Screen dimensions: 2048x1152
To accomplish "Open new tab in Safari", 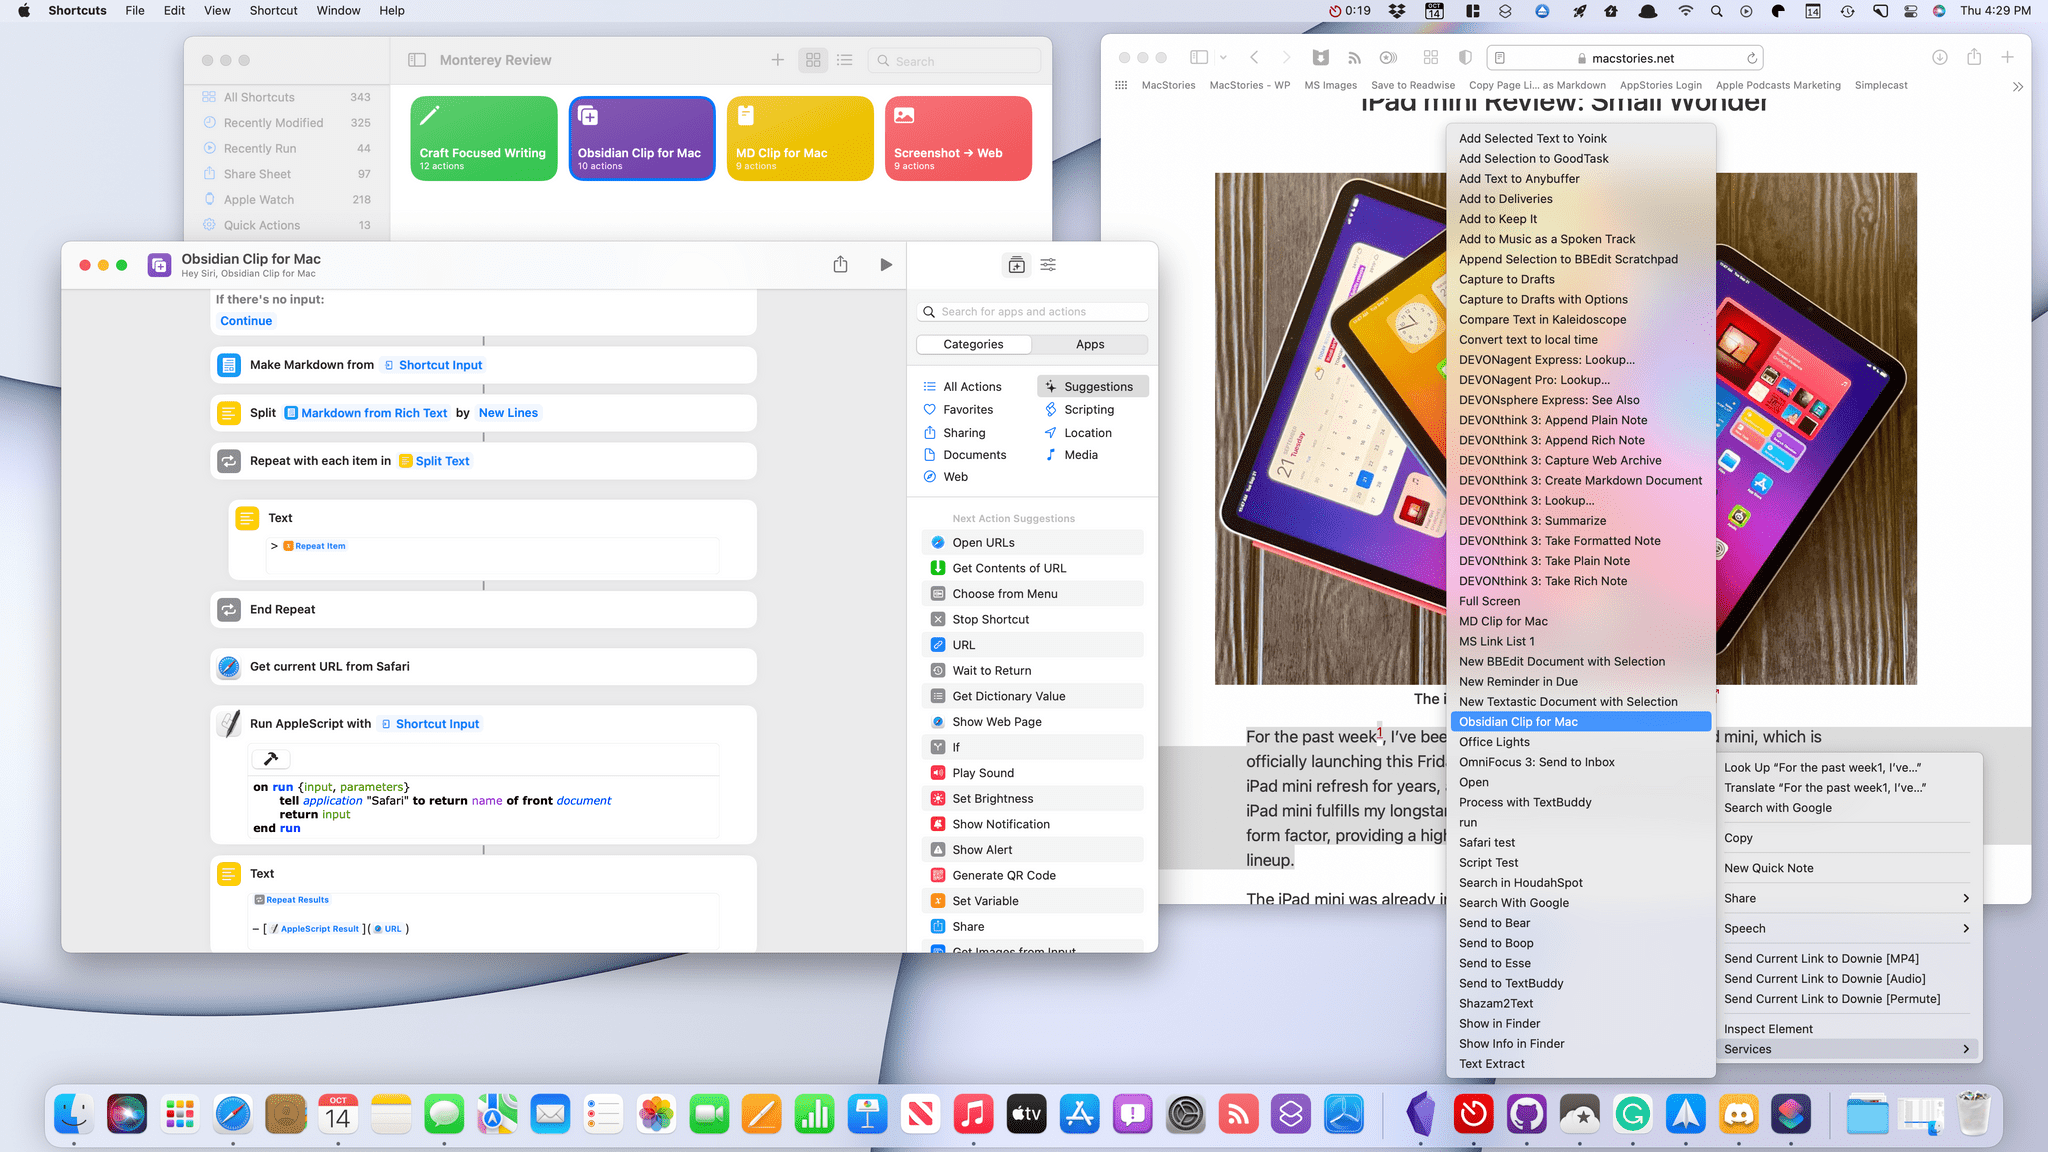I will [x=2007, y=58].
